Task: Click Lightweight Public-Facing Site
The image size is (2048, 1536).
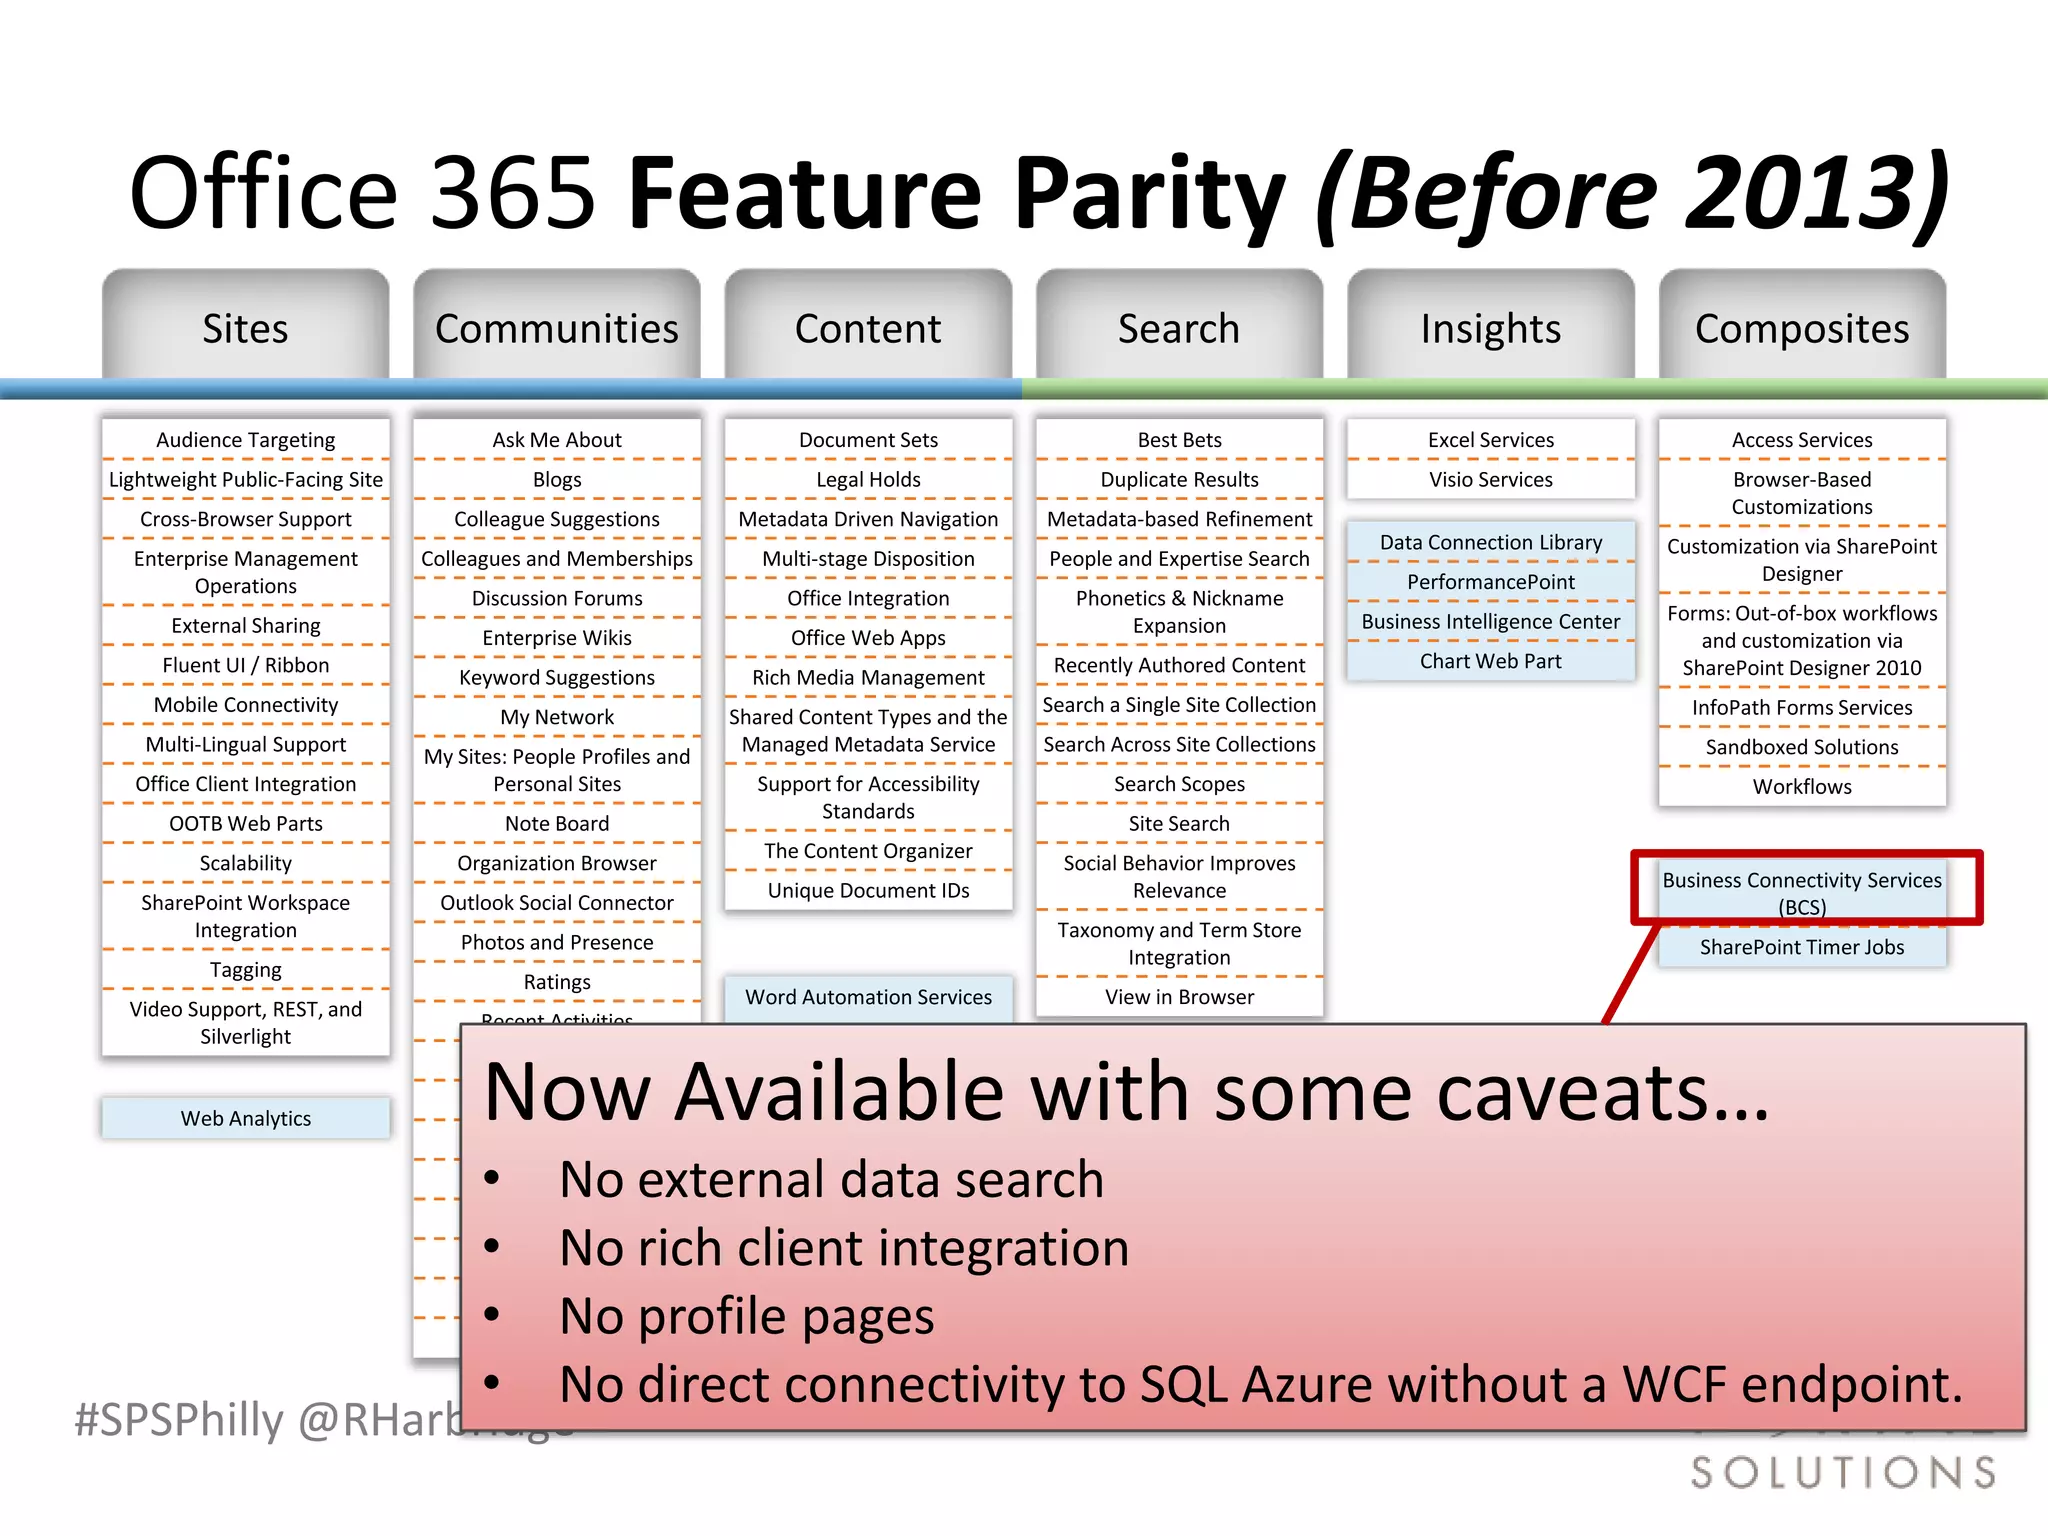Action: coord(245,480)
